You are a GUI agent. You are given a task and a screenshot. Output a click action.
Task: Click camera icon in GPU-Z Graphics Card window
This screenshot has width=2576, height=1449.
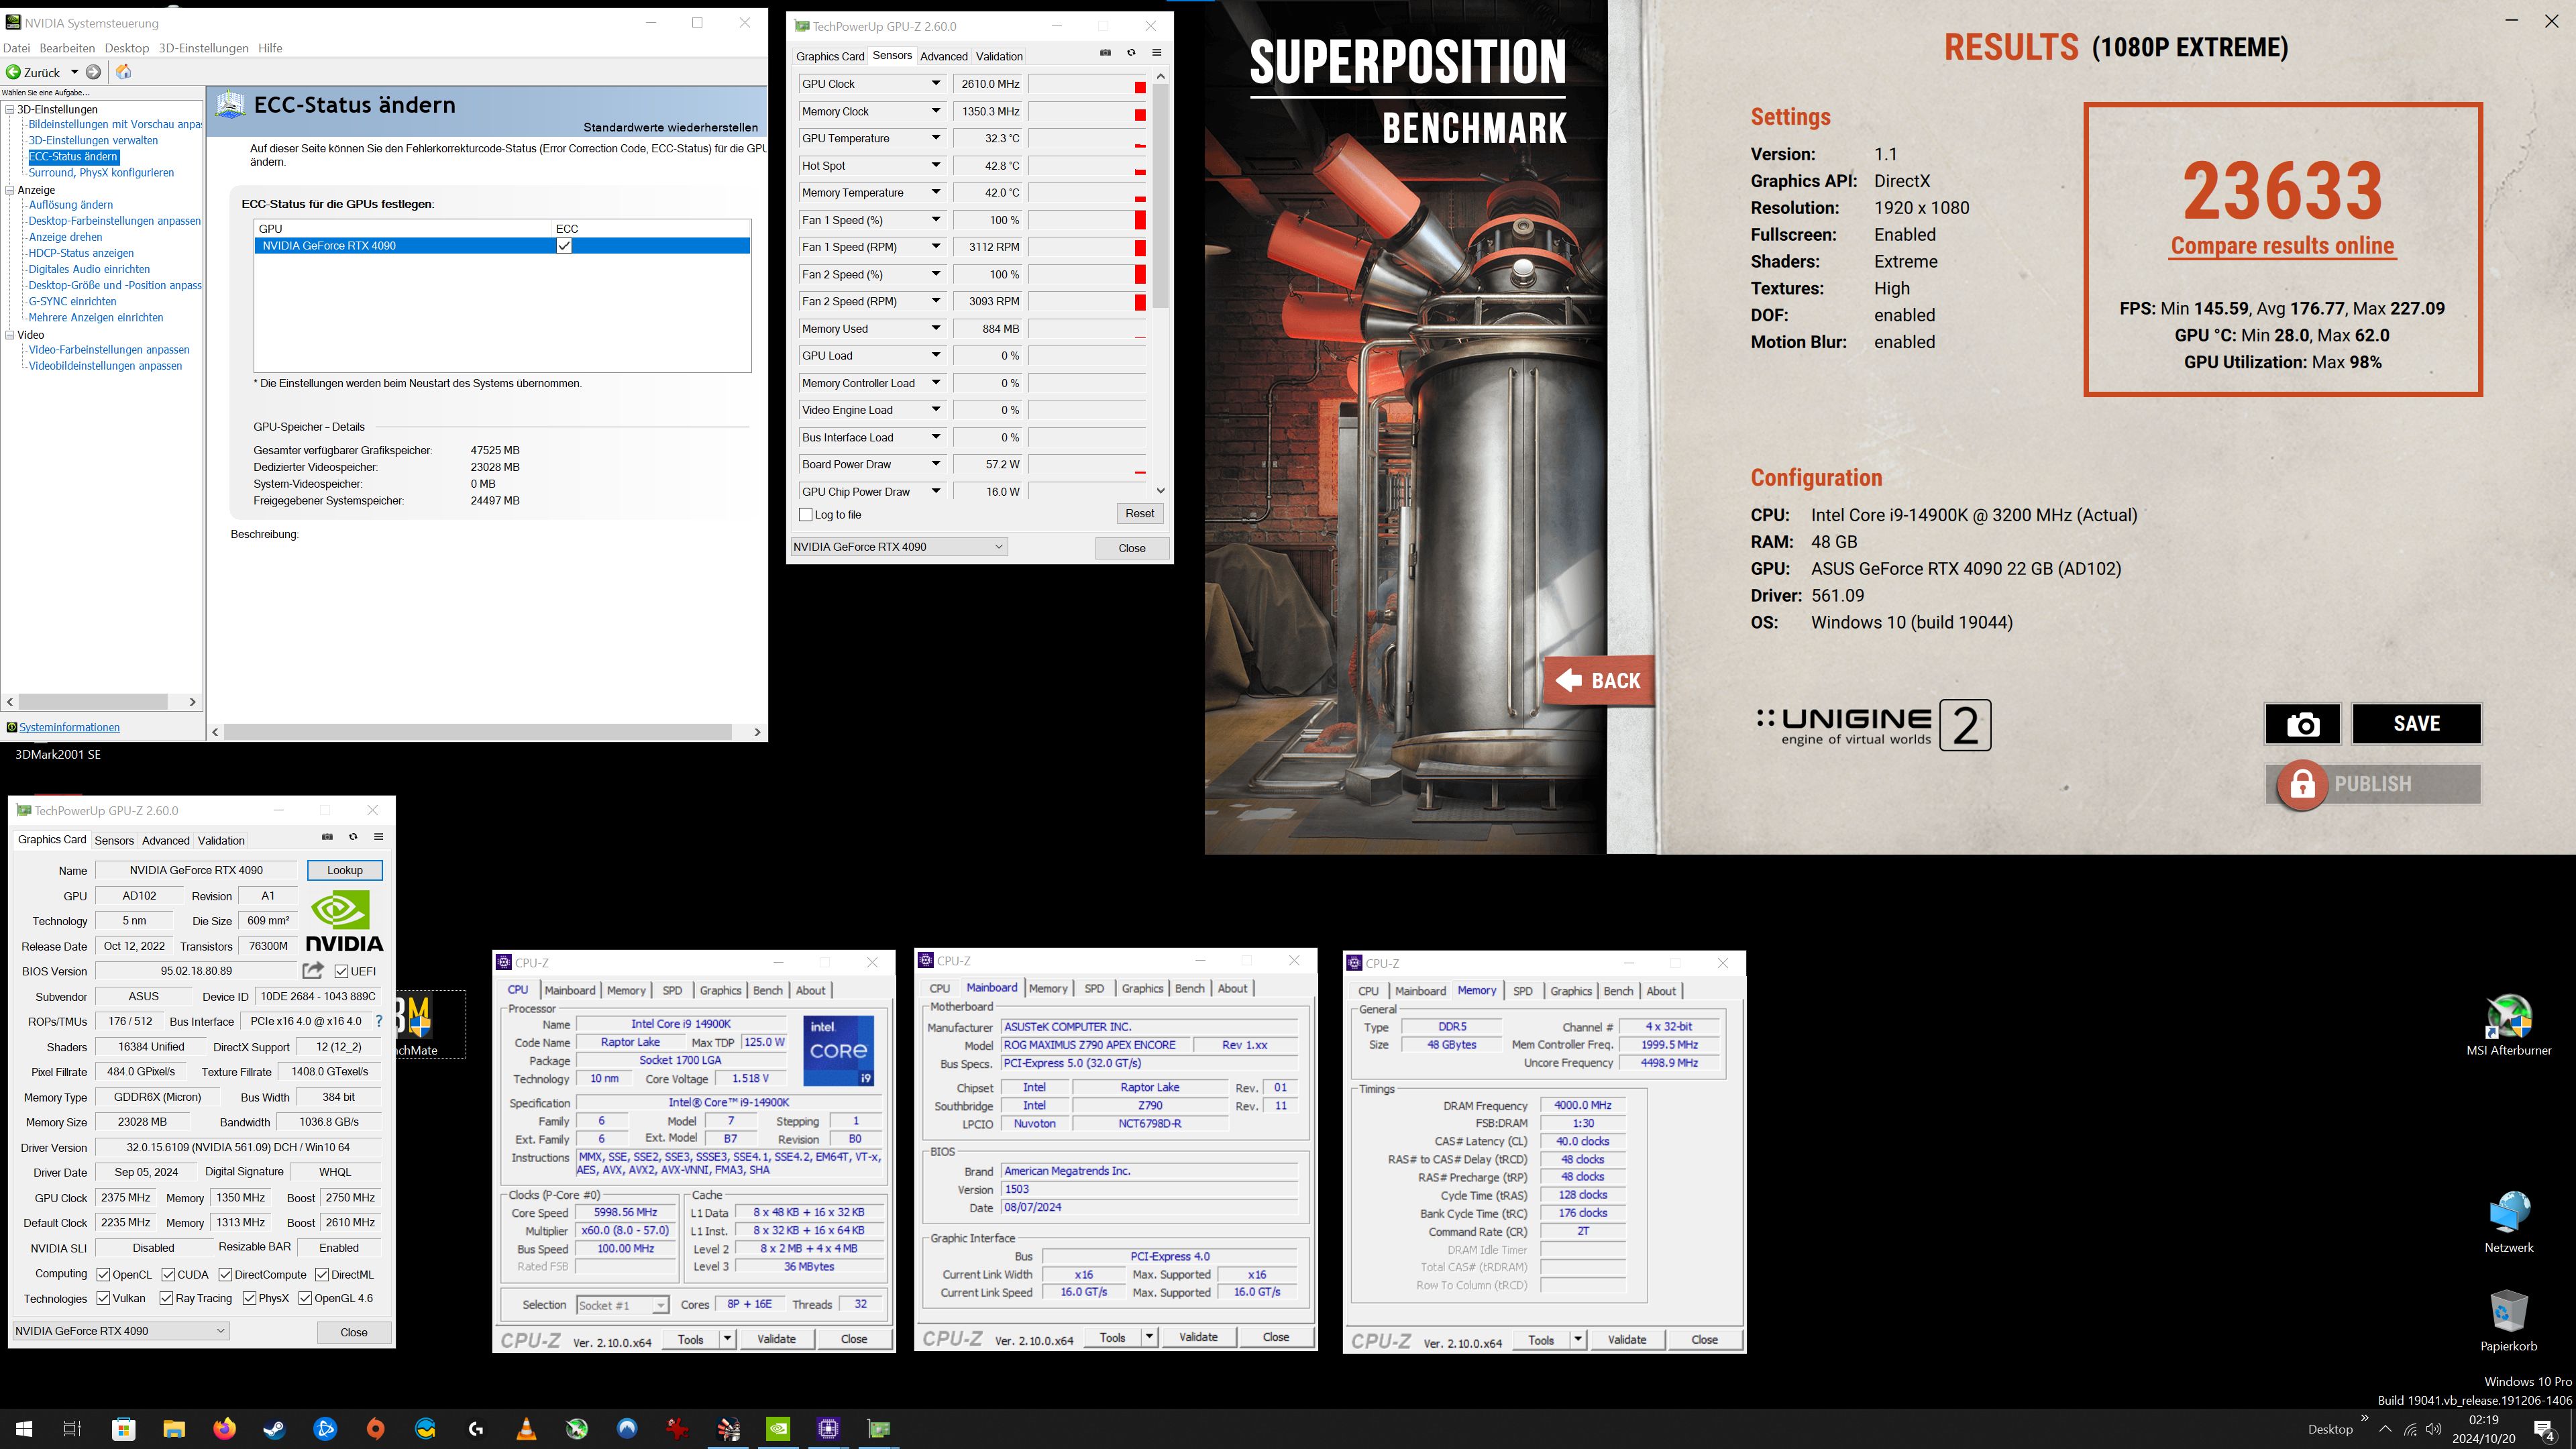tap(327, 837)
